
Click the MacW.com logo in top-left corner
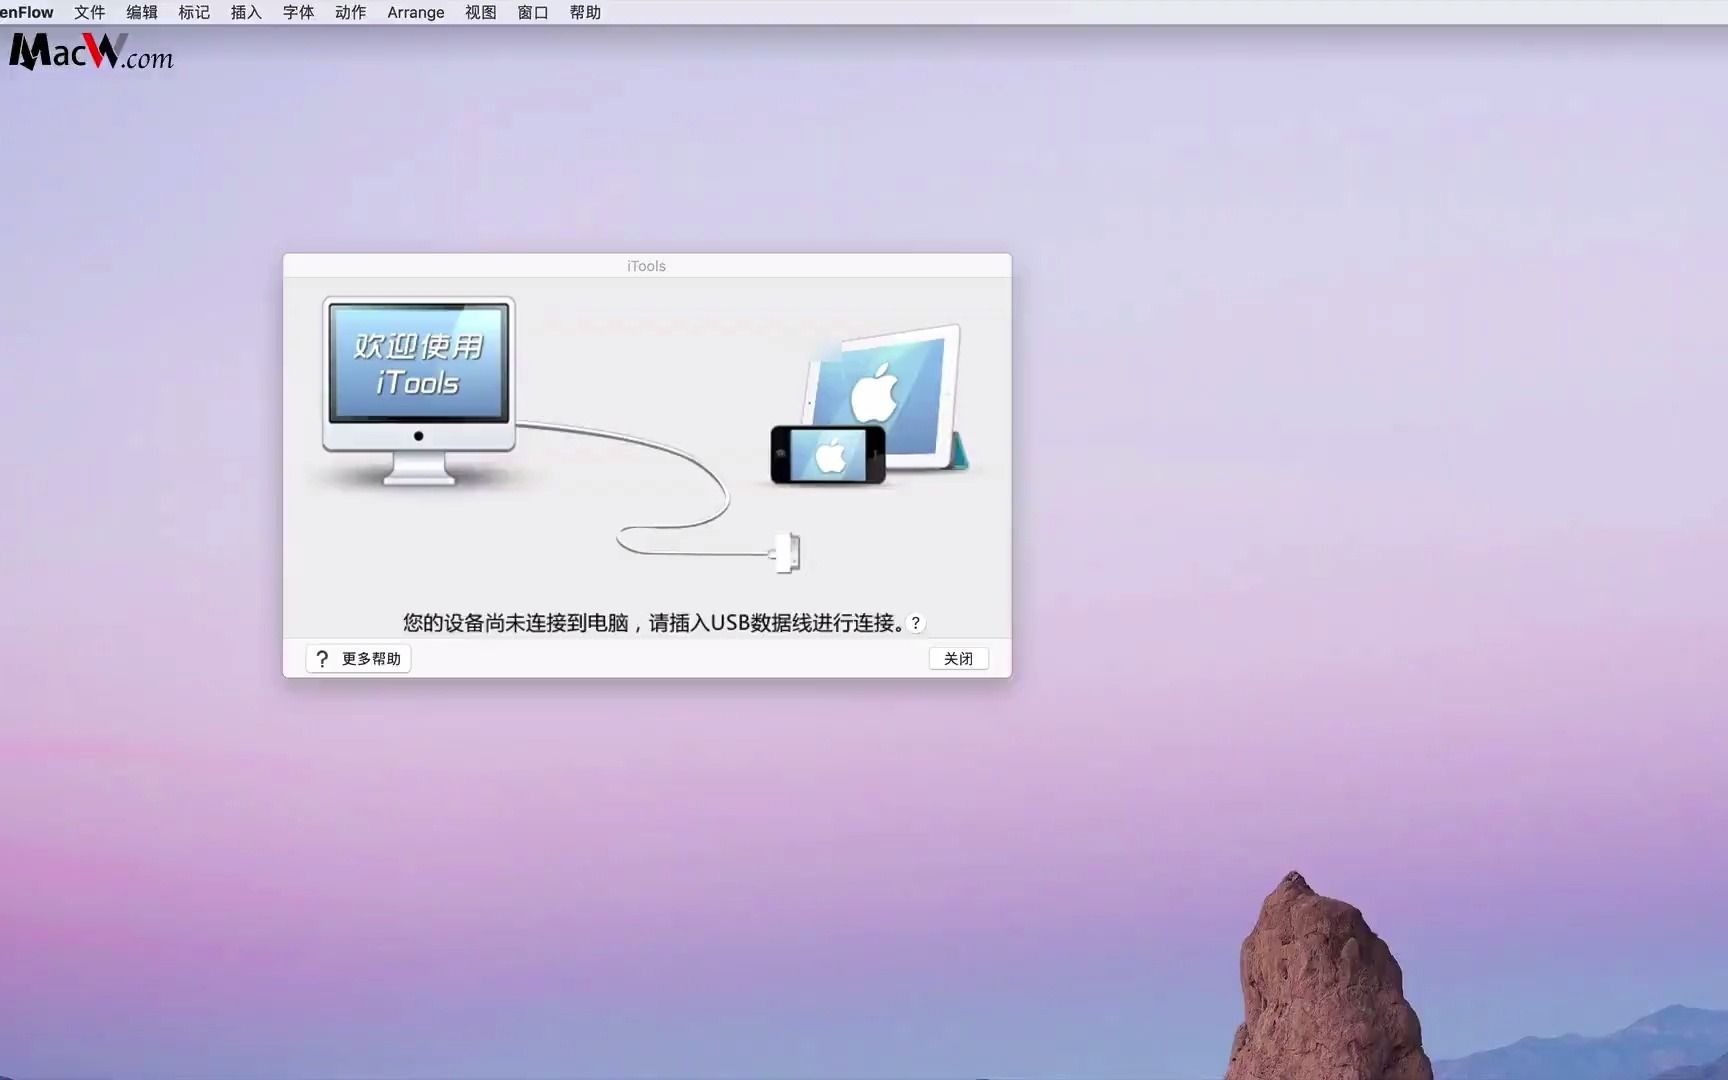click(x=90, y=52)
